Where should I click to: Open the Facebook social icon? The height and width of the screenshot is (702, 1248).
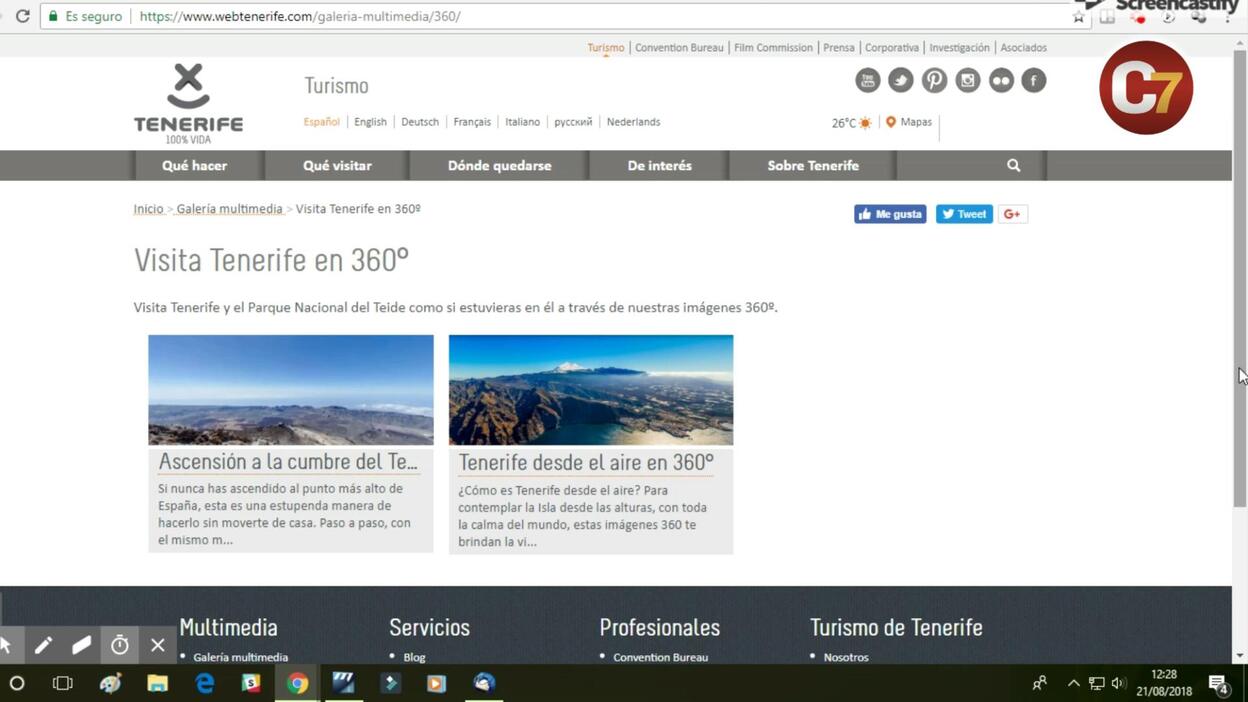pyautogui.click(x=1034, y=80)
